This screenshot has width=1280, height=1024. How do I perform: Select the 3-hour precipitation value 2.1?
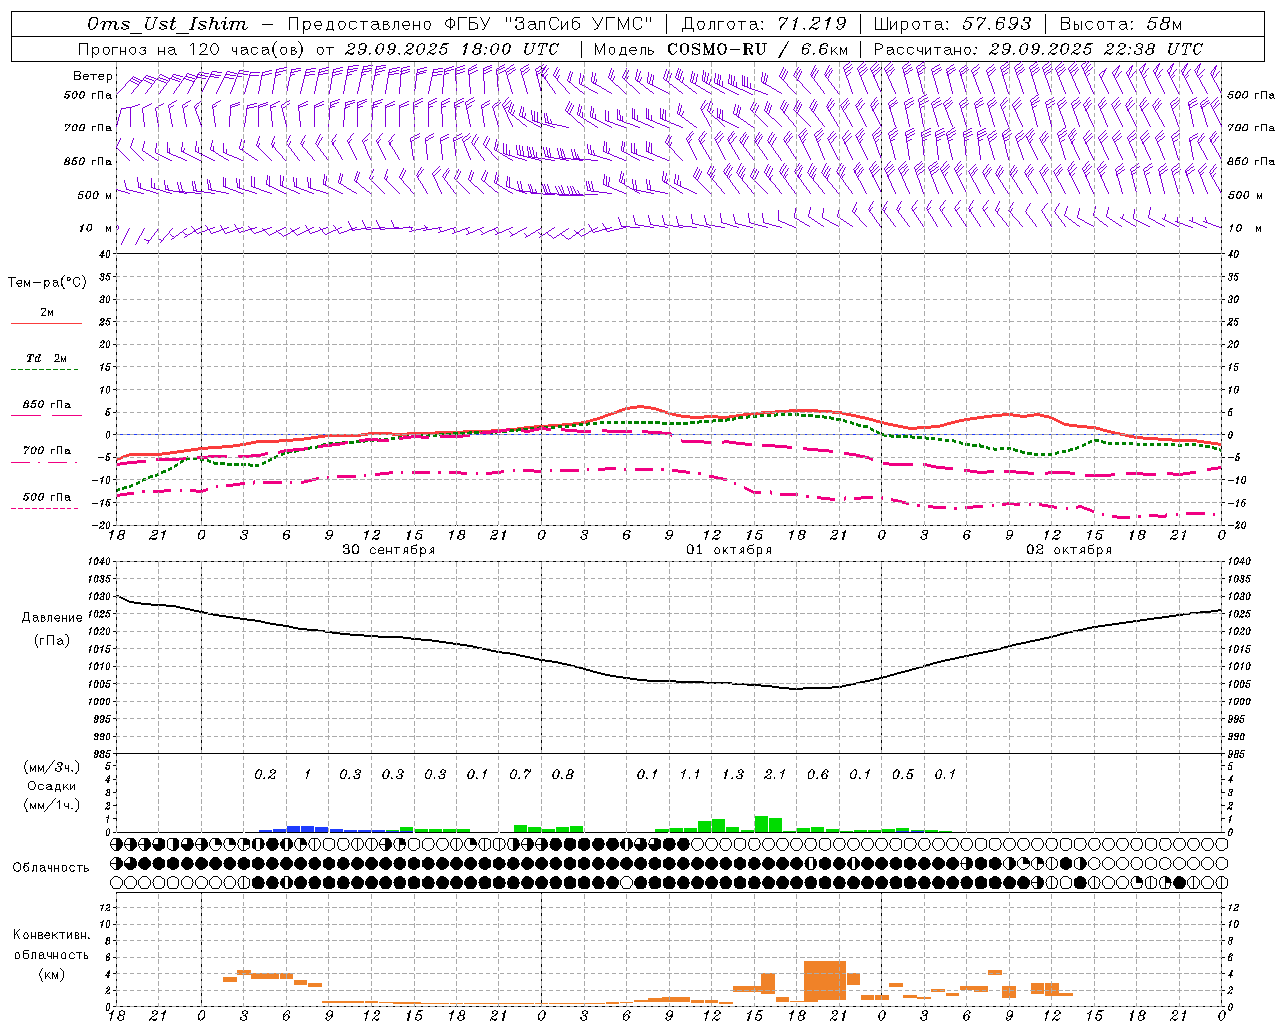coord(775,774)
